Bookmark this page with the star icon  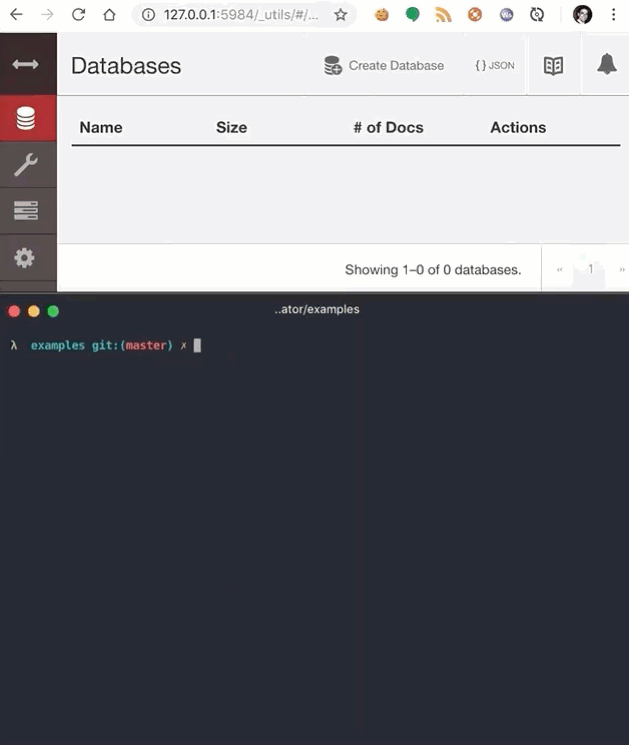340,15
